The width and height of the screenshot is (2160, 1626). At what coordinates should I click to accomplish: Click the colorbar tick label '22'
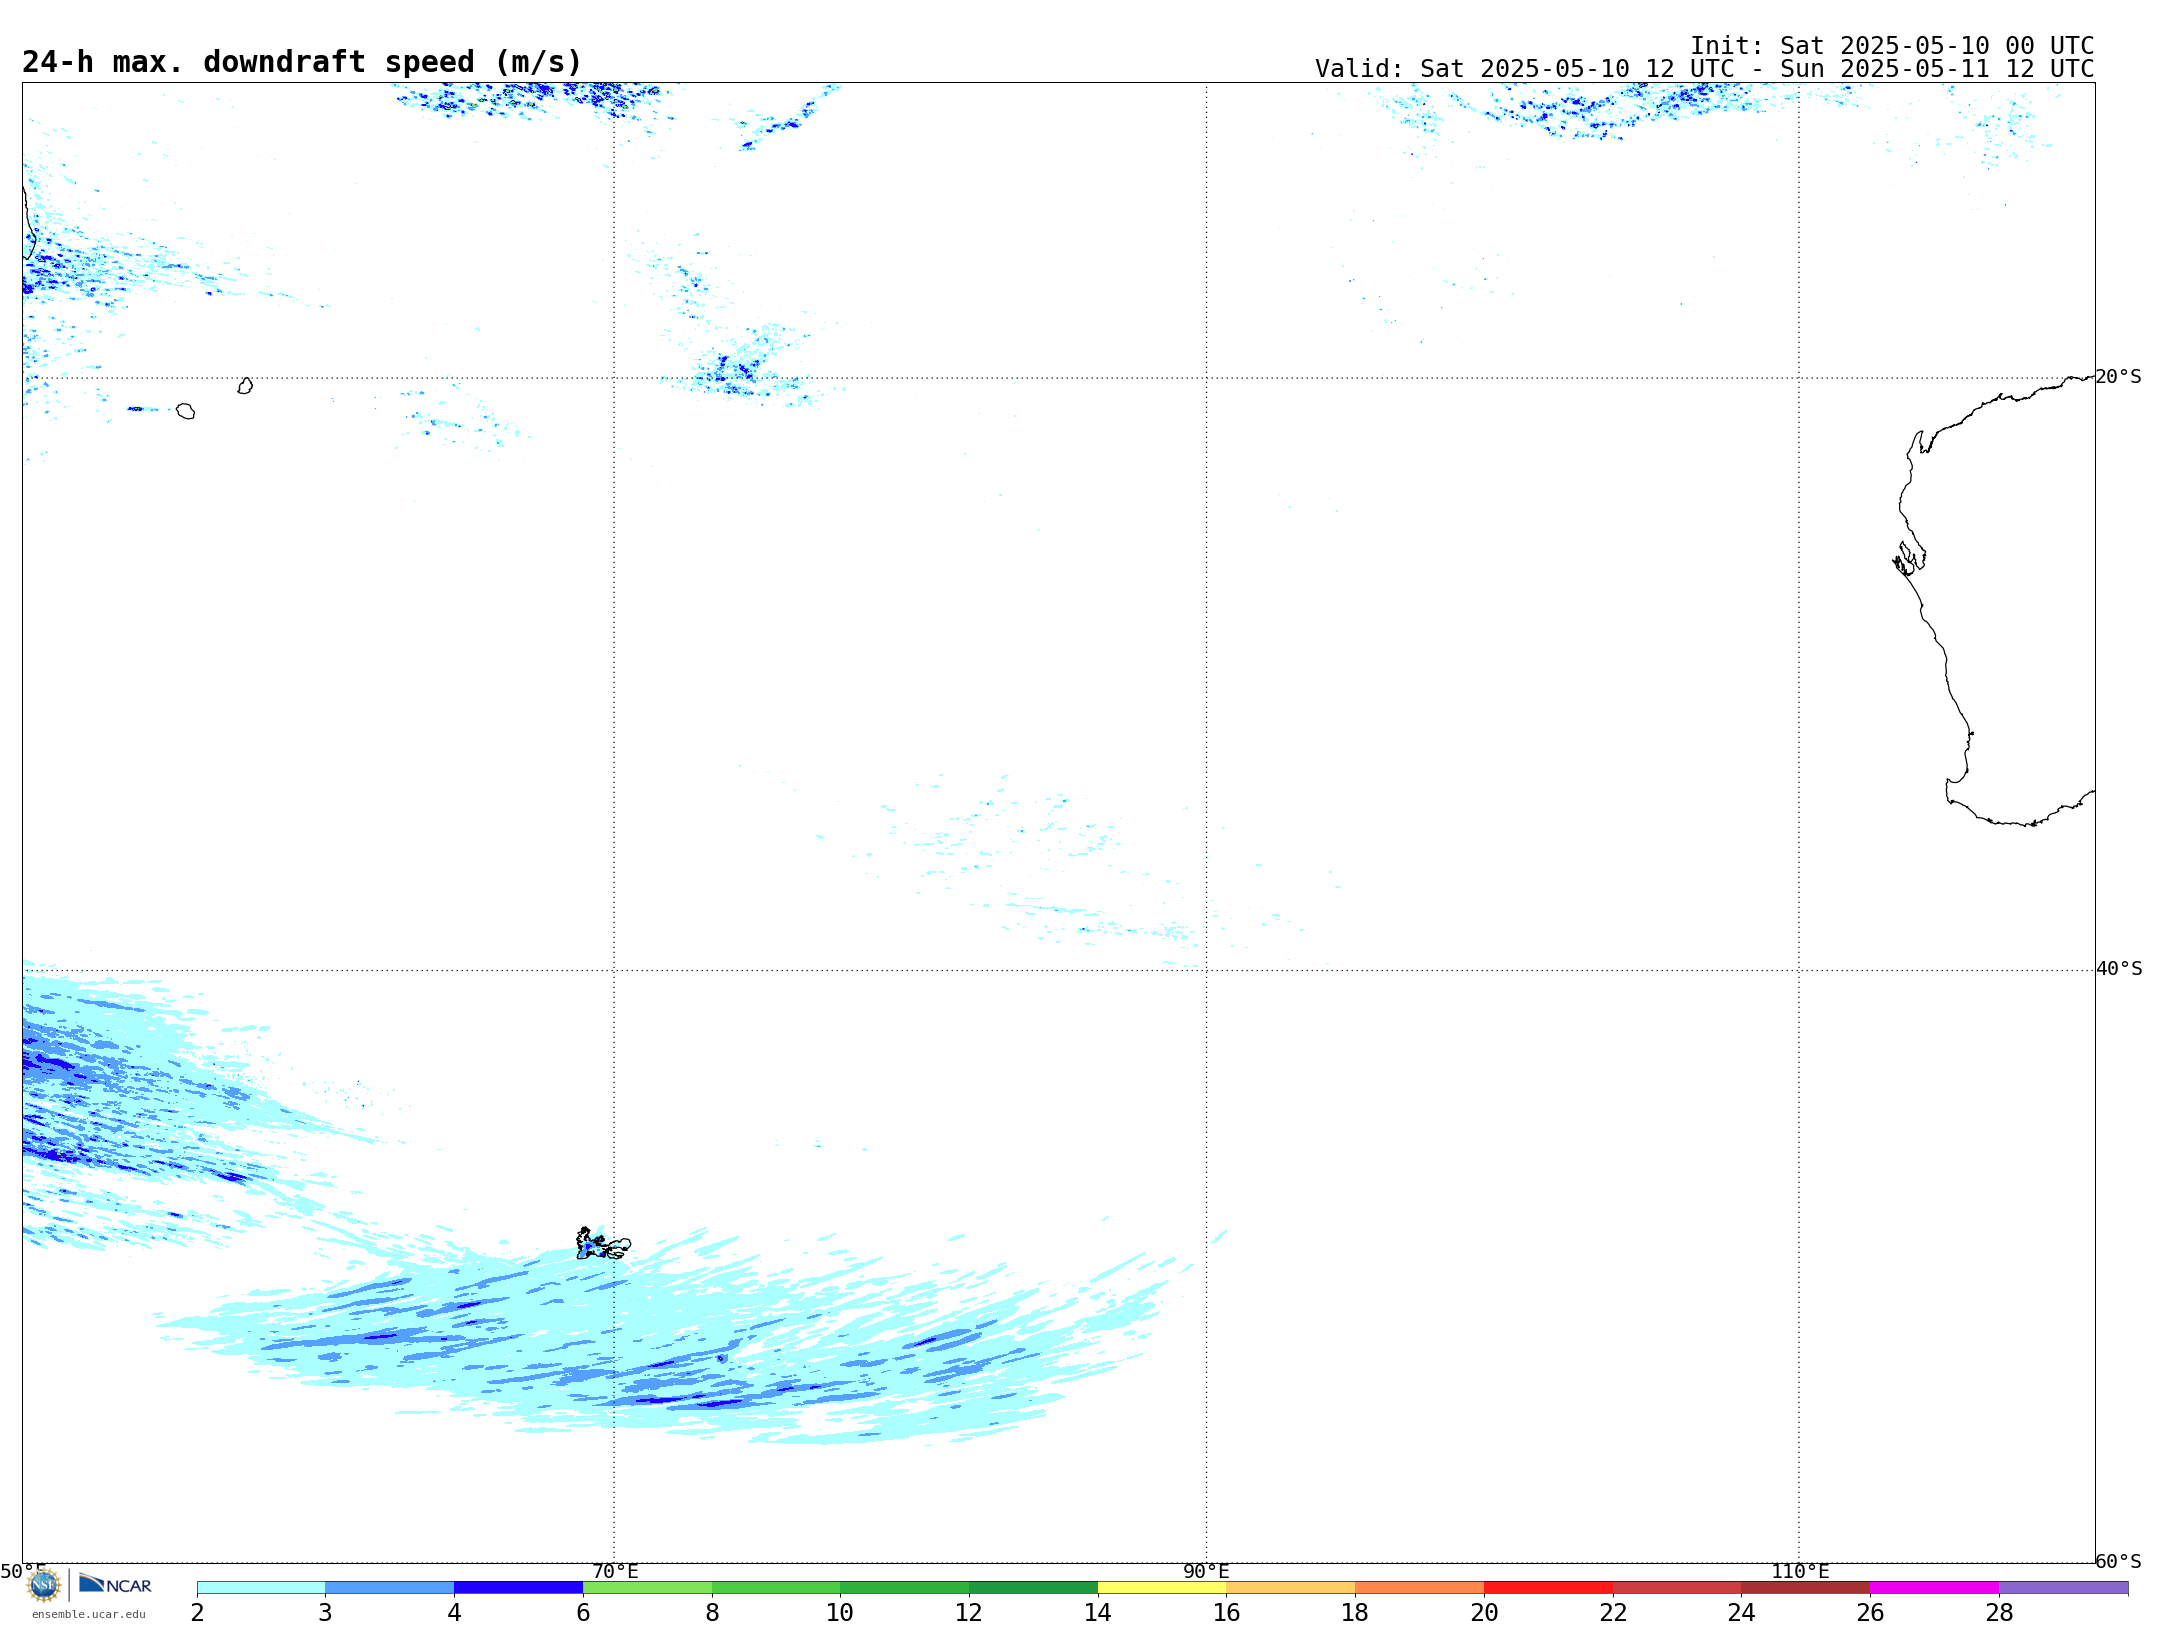click(1613, 1612)
